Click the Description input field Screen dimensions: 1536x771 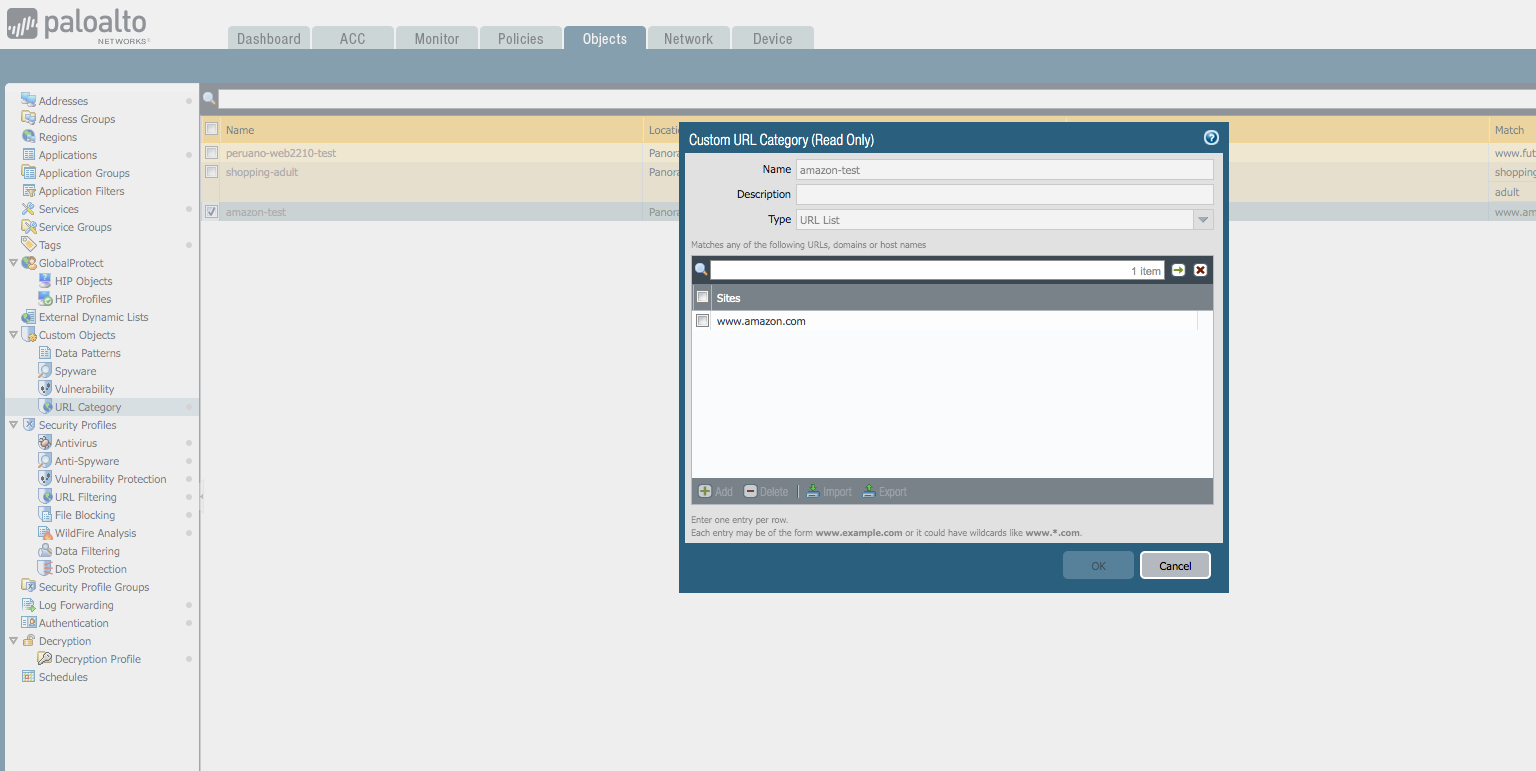[1005, 194]
